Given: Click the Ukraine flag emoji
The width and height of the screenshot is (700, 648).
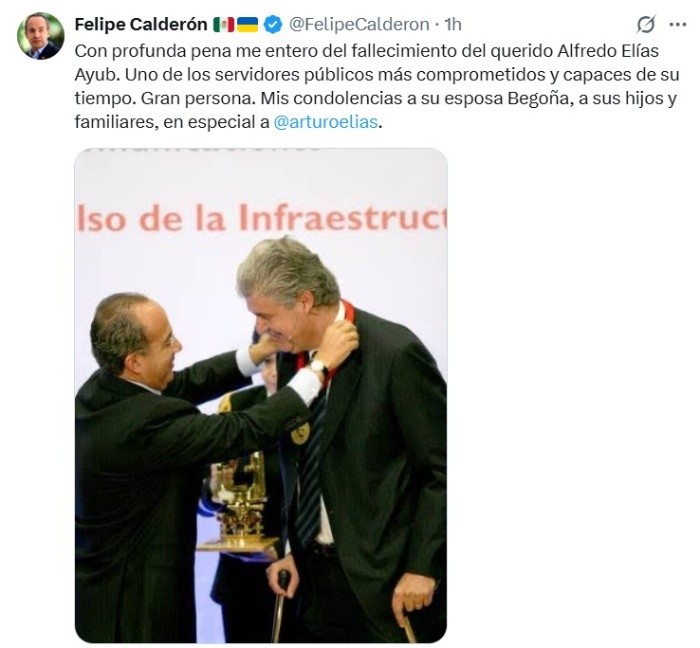Looking at the screenshot, I should click(x=247, y=25).
